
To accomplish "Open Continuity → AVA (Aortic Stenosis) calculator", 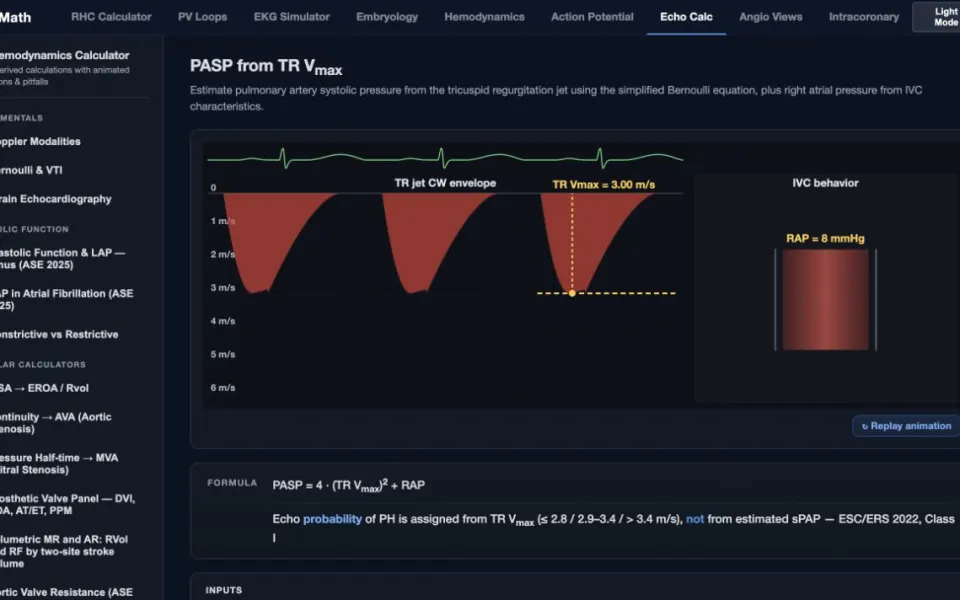I will (55, 423).
